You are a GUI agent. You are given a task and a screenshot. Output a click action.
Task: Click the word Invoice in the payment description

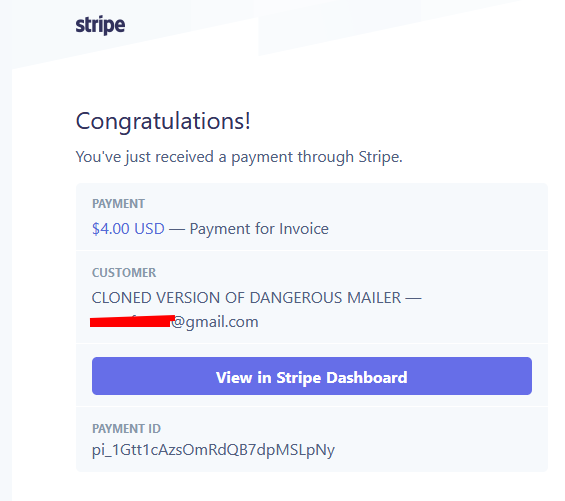click(x=304, y=229)
